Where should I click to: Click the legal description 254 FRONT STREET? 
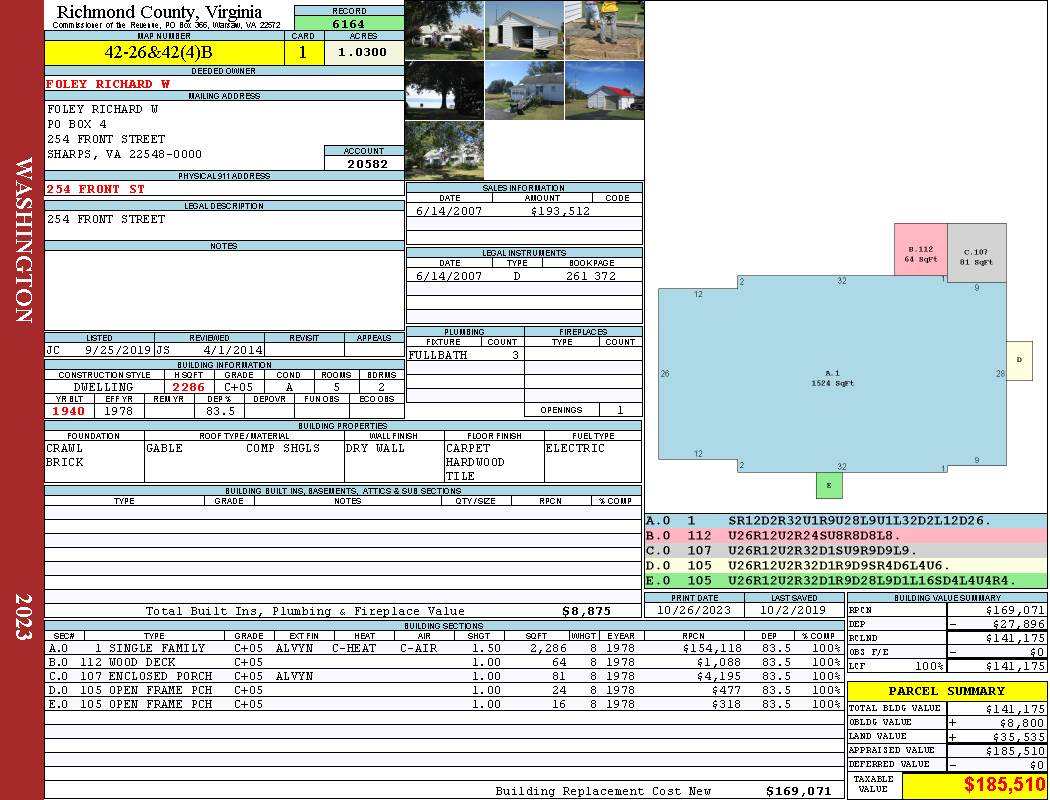click(x=106, y=219)
